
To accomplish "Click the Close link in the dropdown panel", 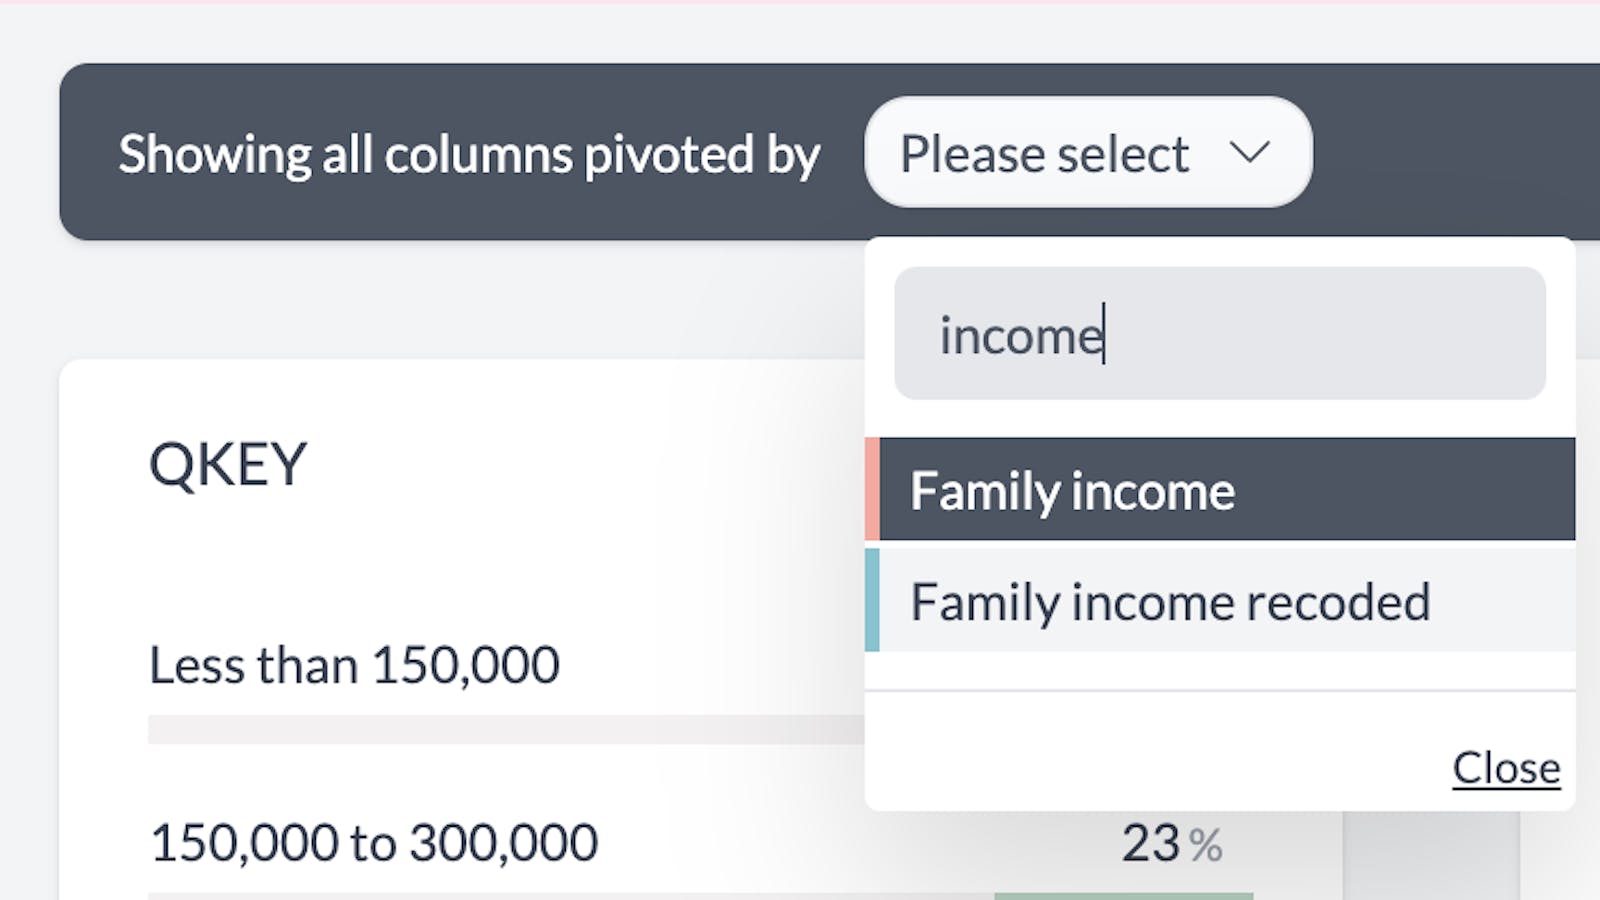I will click(x=1506, y=768).
